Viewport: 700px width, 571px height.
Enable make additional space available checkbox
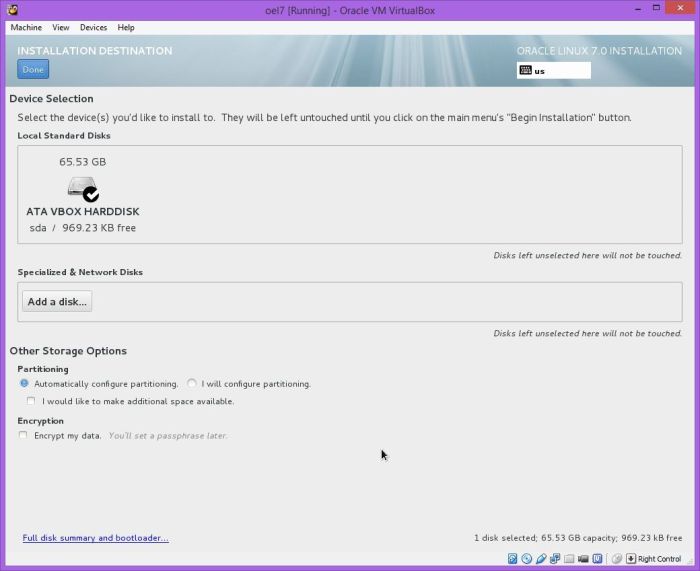tap(32, 402)
